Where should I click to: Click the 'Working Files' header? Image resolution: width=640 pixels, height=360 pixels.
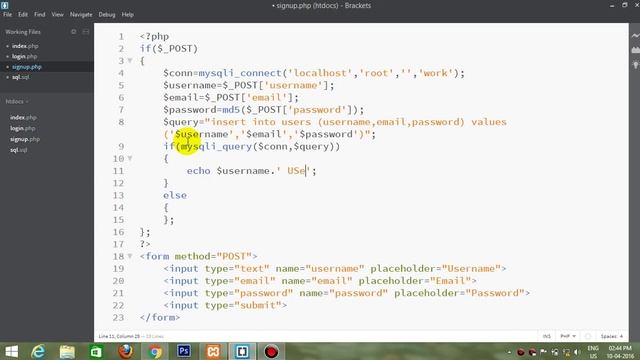(x=23, y=32)
